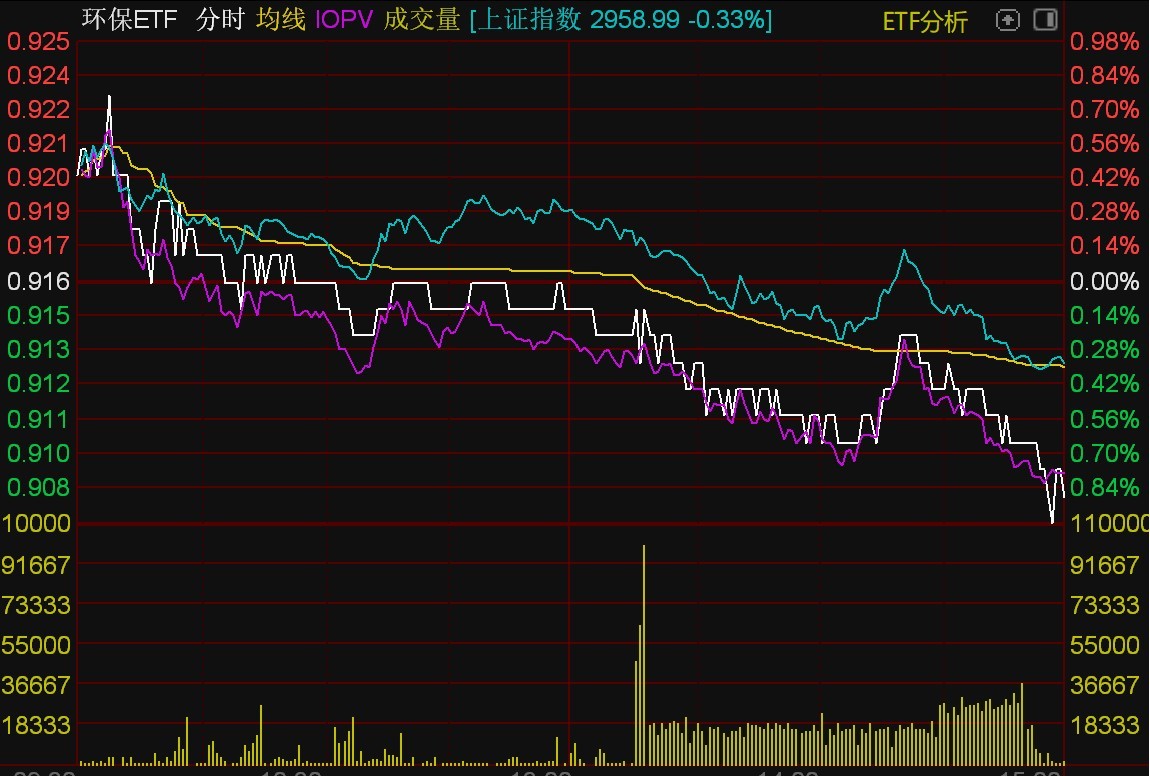Click the add-to-favorites circle icon
Screen dimensions: 1150x776
click(1007, 19)
